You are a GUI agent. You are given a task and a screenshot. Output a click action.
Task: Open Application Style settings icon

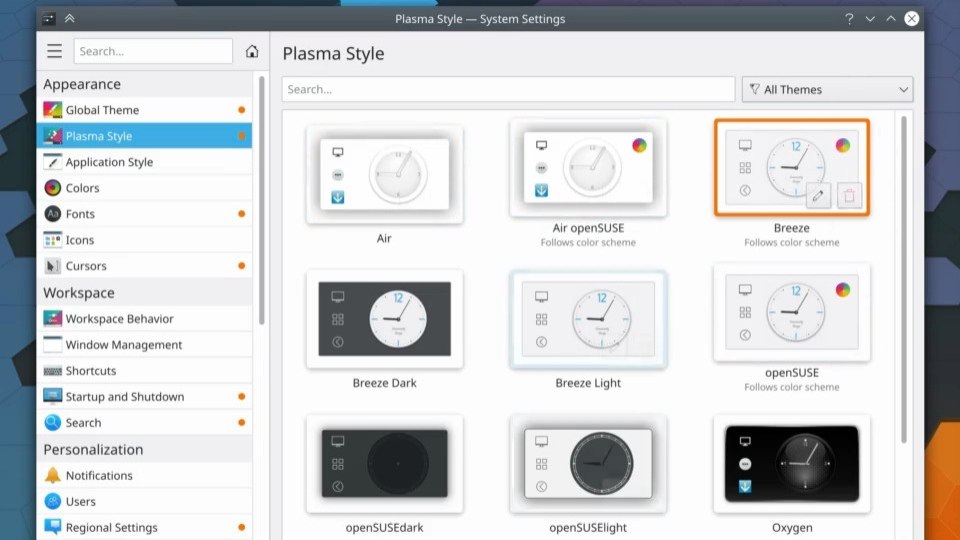click(53, 162)
